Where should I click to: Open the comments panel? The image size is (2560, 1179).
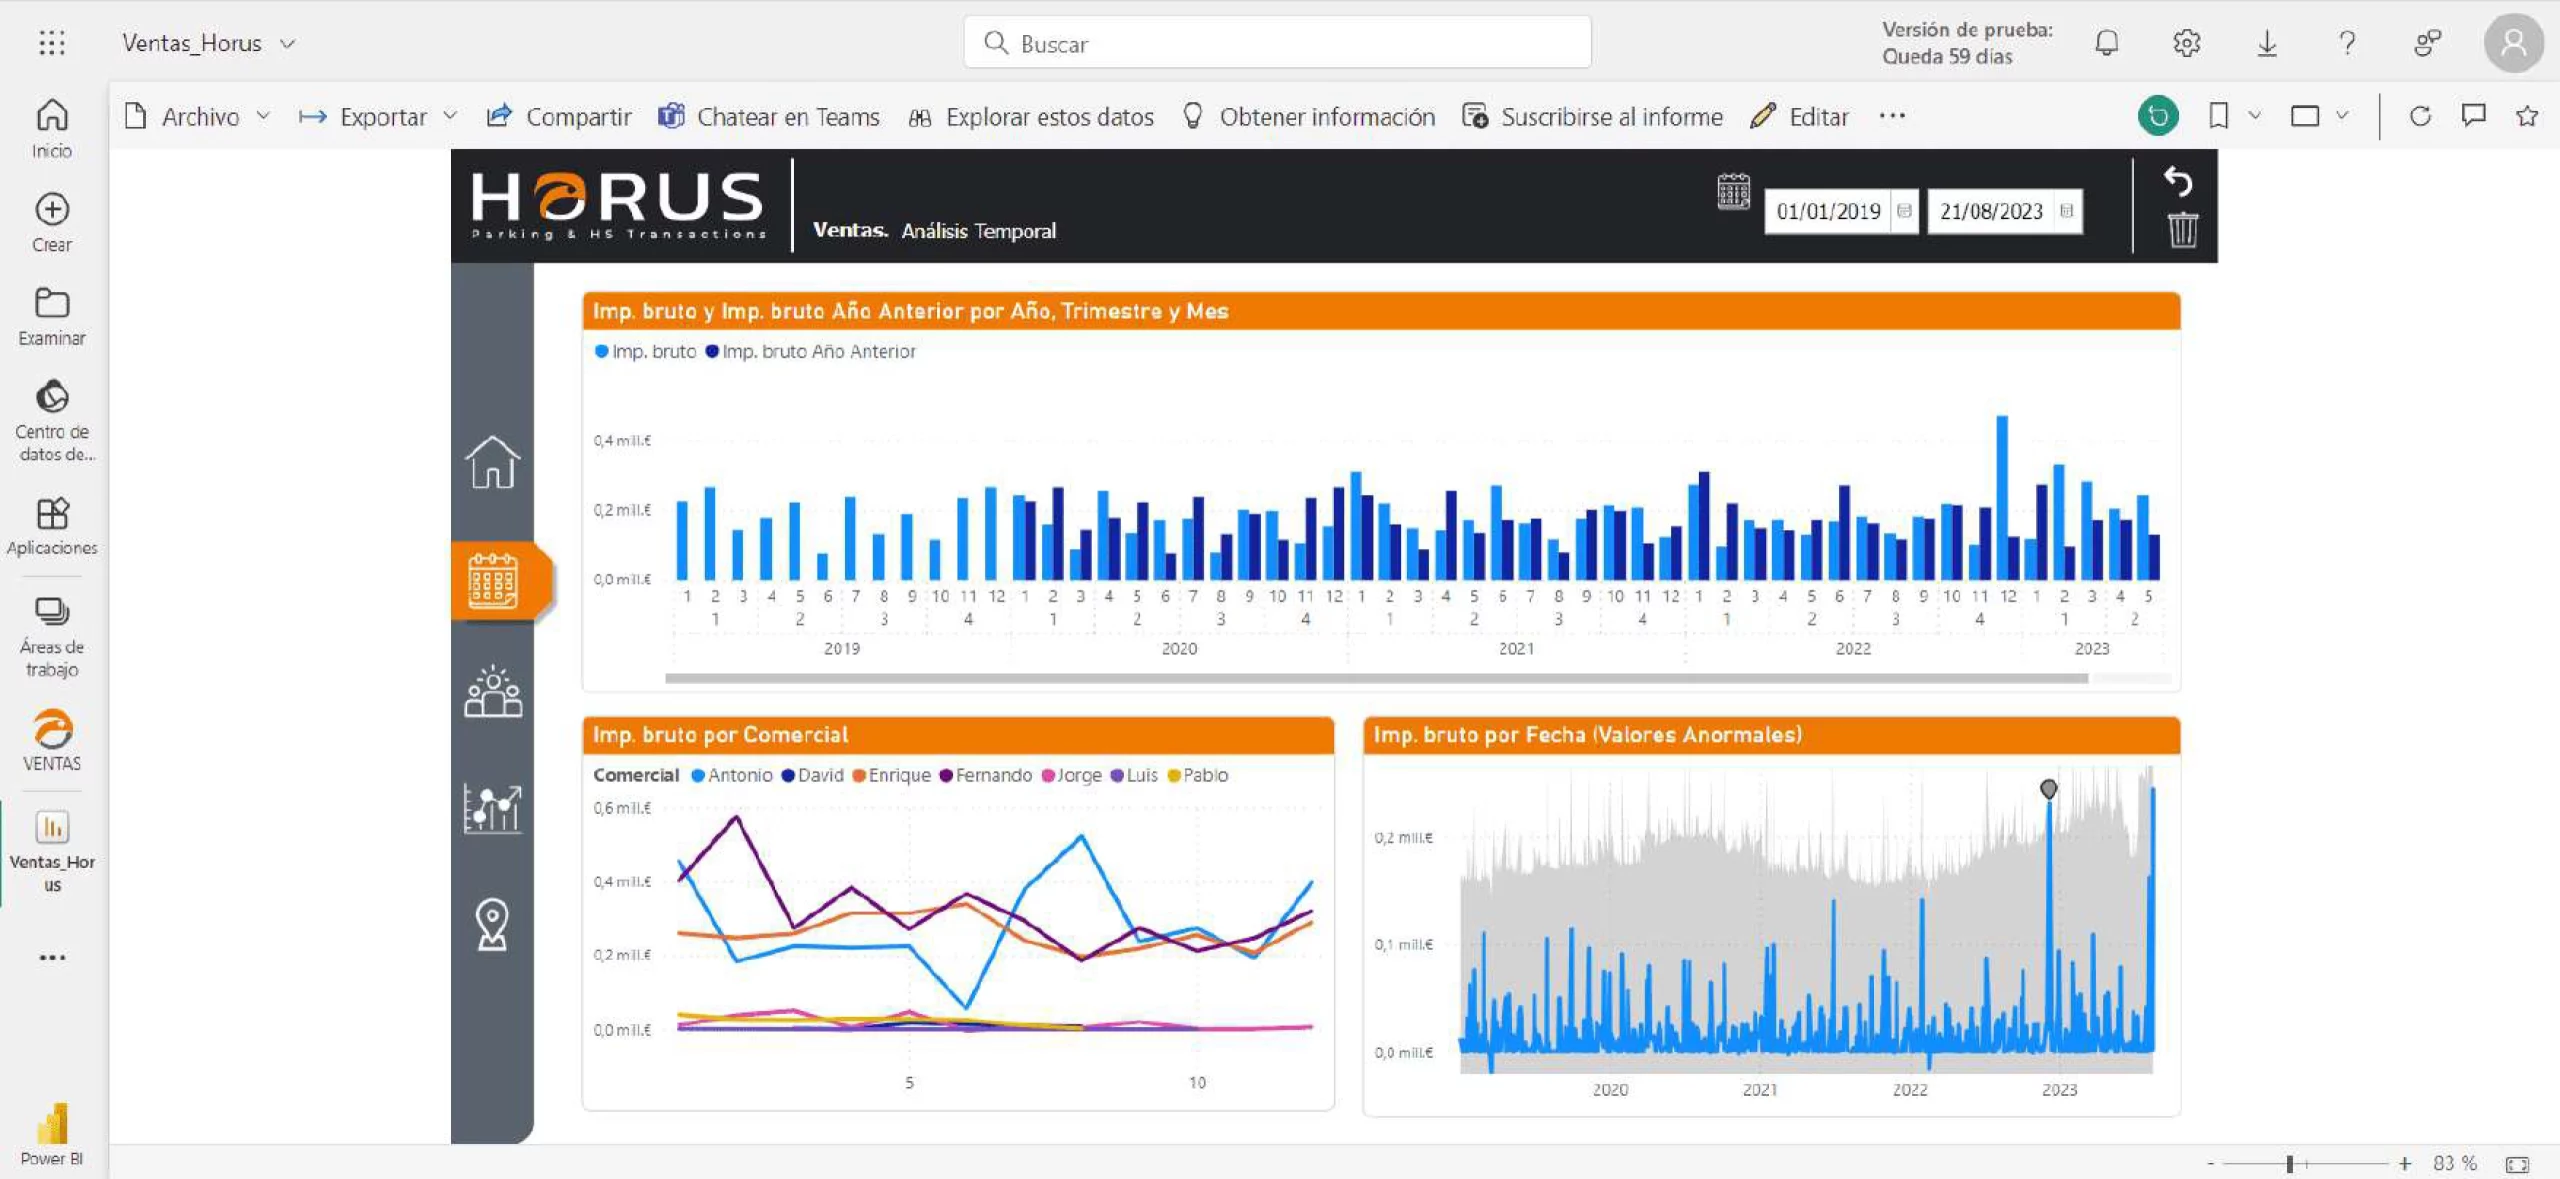2472,115
